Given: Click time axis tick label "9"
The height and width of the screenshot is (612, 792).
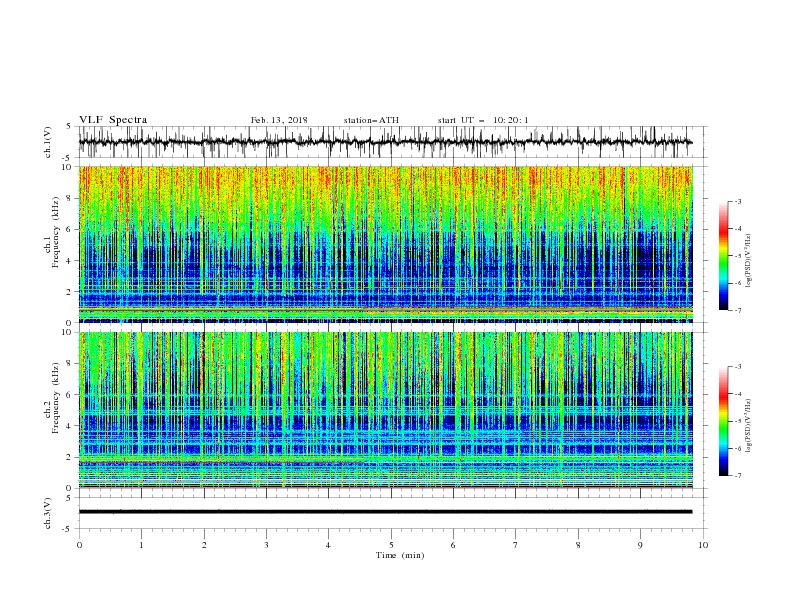Looking at the screenshot, I should pyautogui.click(x=640, y=545).
